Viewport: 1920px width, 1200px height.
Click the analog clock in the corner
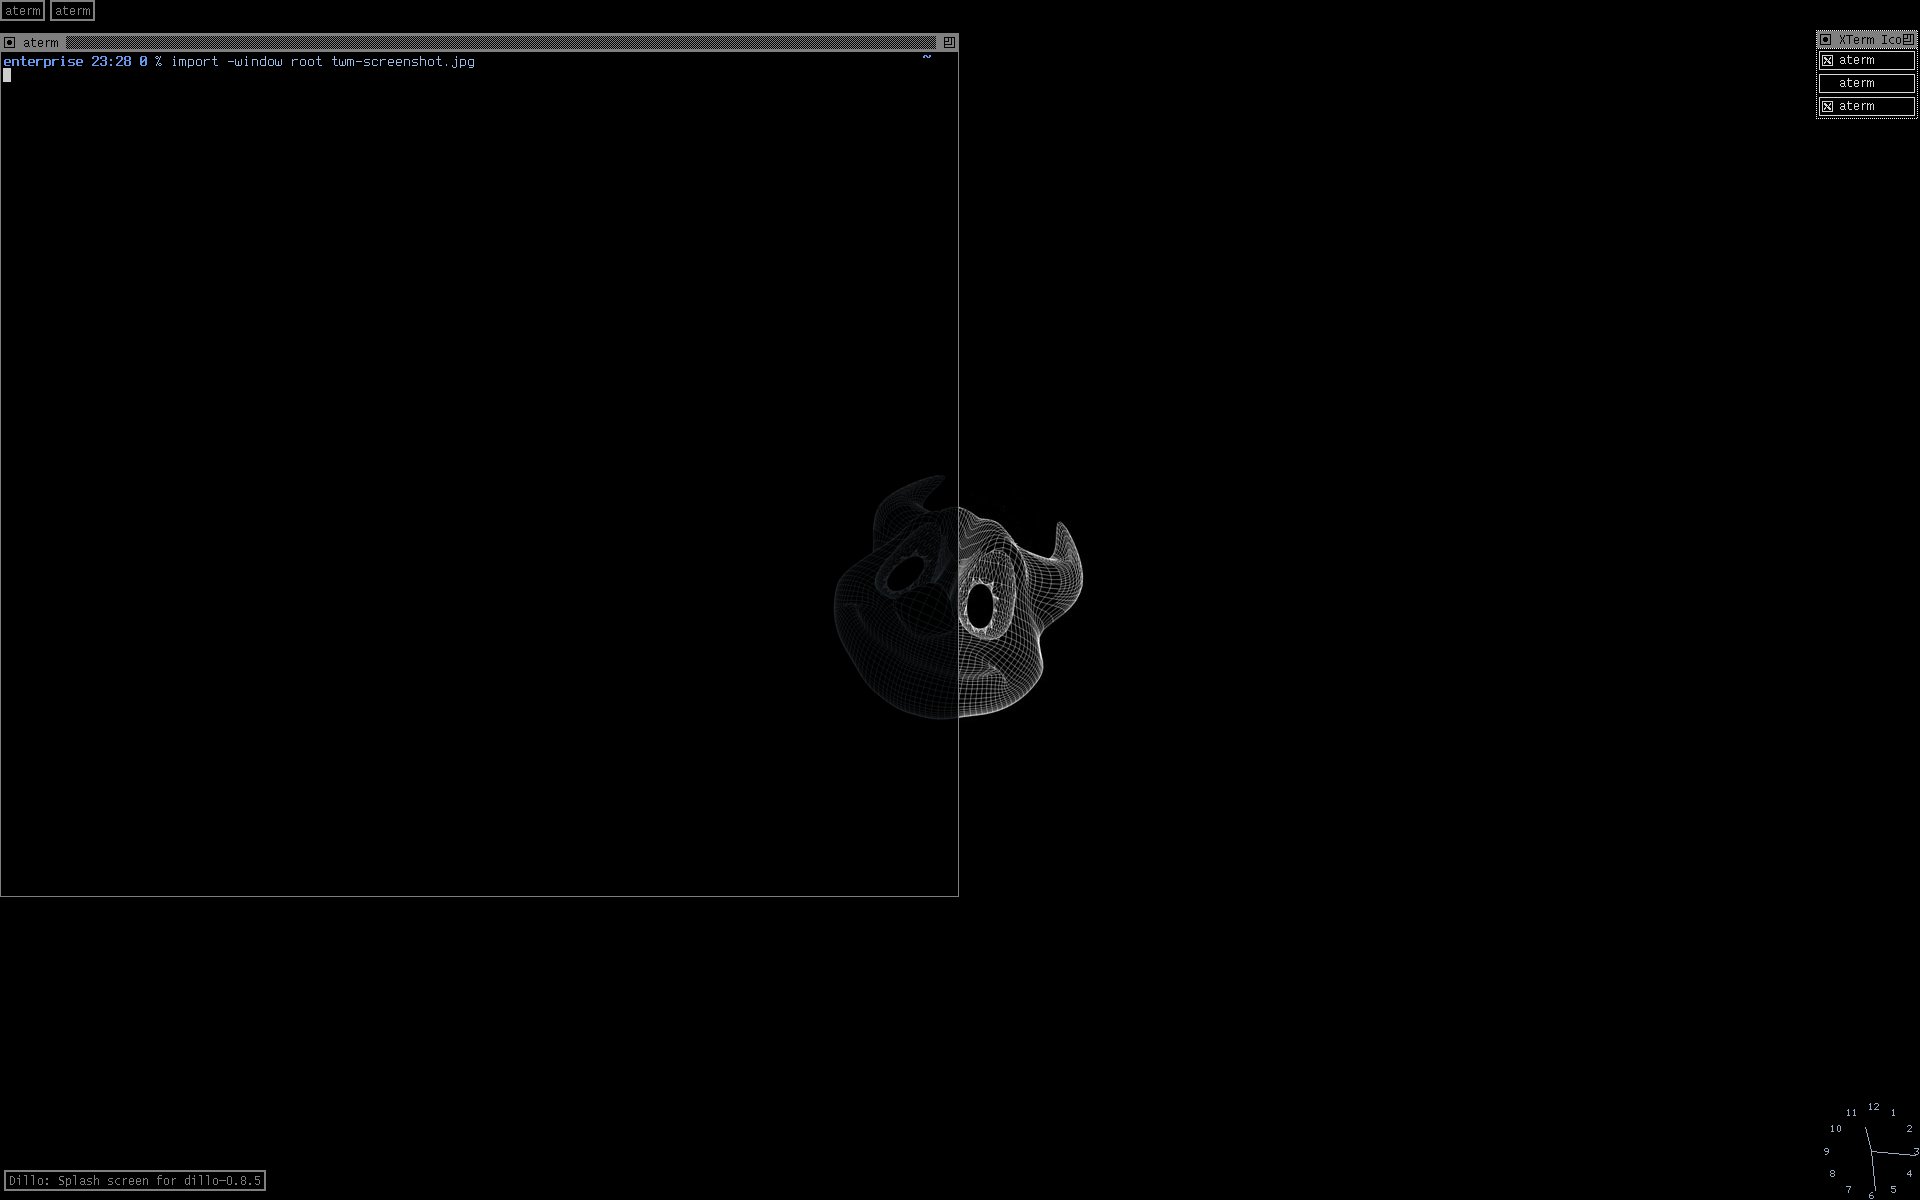coord(1870,1150)
